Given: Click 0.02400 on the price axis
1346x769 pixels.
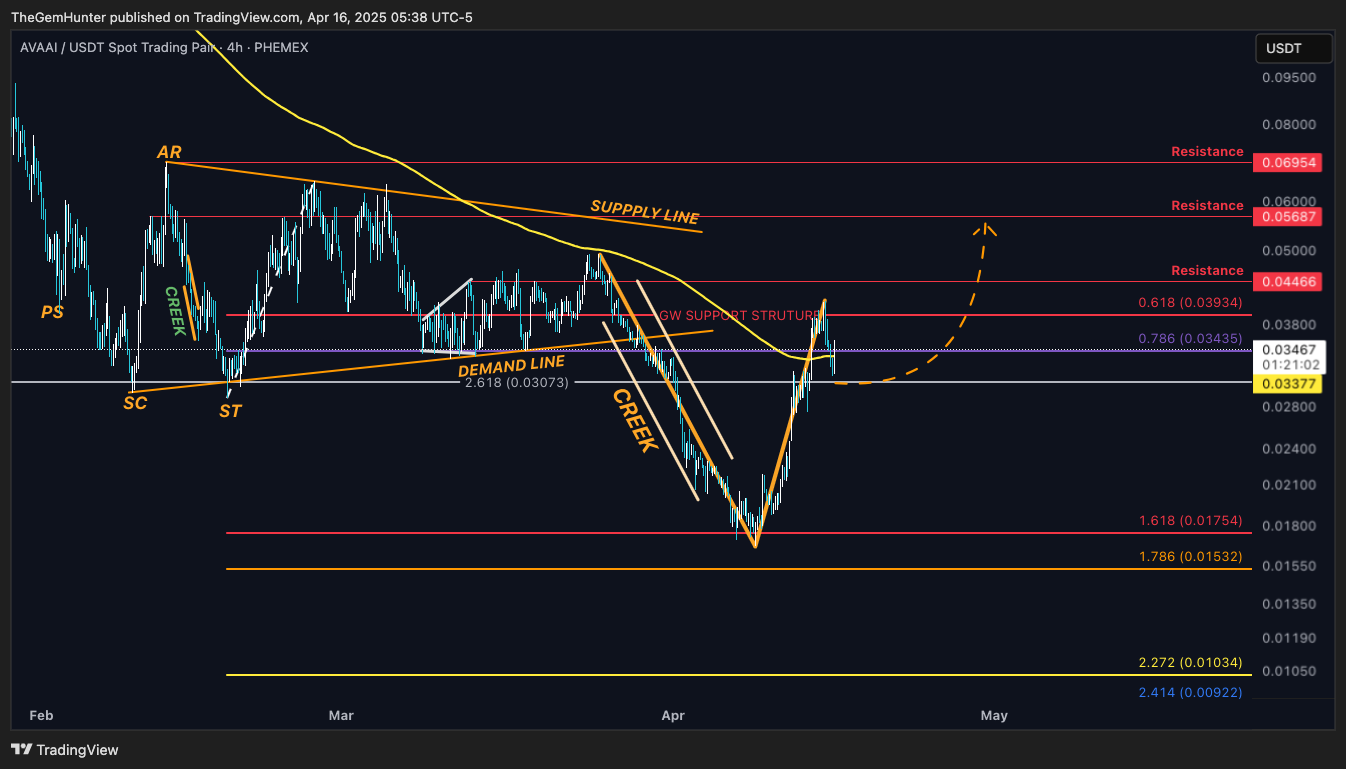Looking at the screenshot, I should 1288,448.
